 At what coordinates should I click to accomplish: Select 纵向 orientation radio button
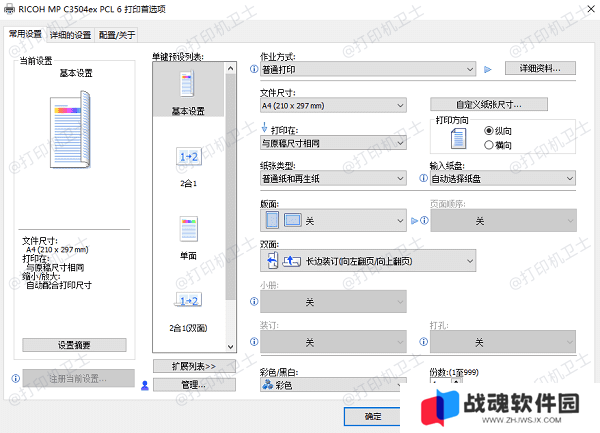[489, 131]
